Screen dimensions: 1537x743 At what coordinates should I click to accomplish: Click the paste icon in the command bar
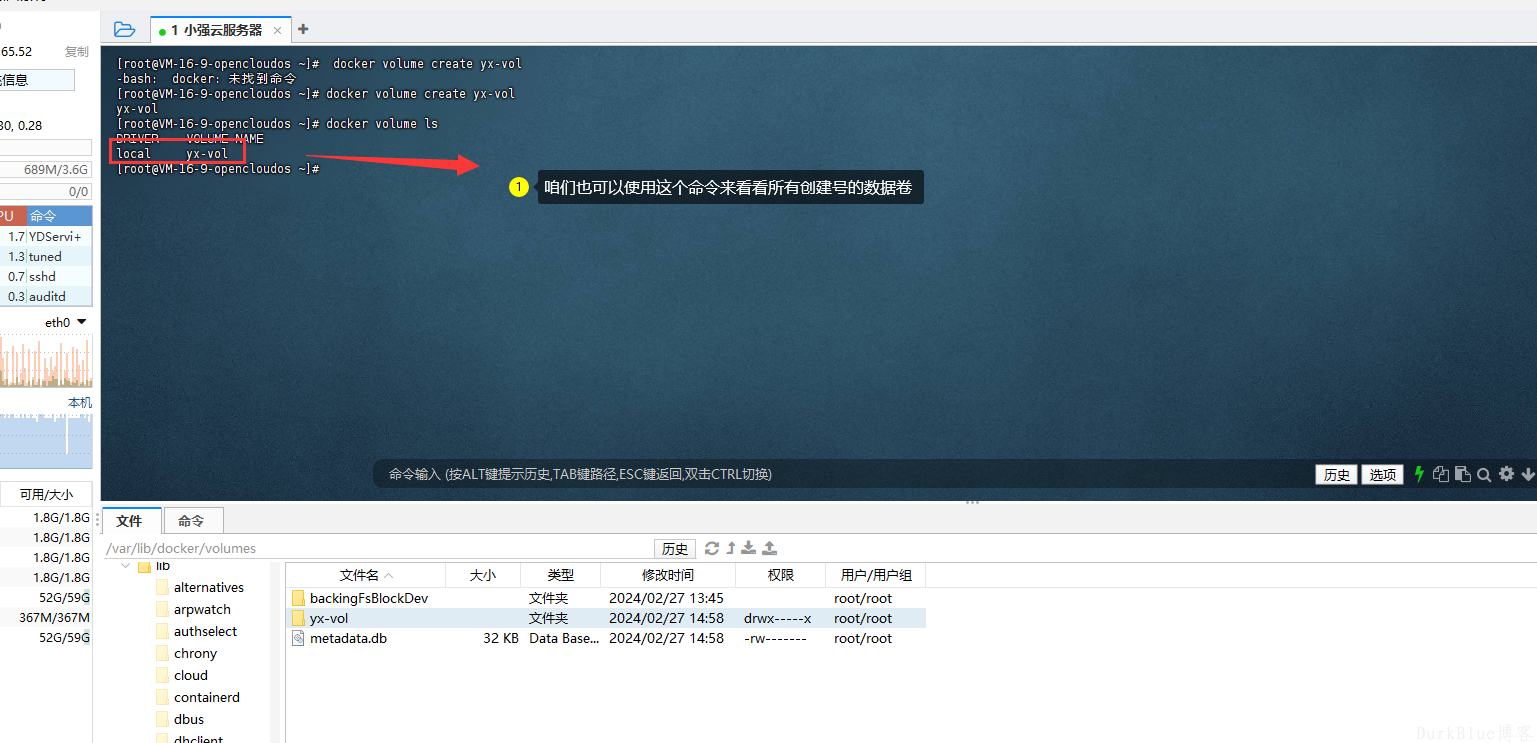[1463, 475]
